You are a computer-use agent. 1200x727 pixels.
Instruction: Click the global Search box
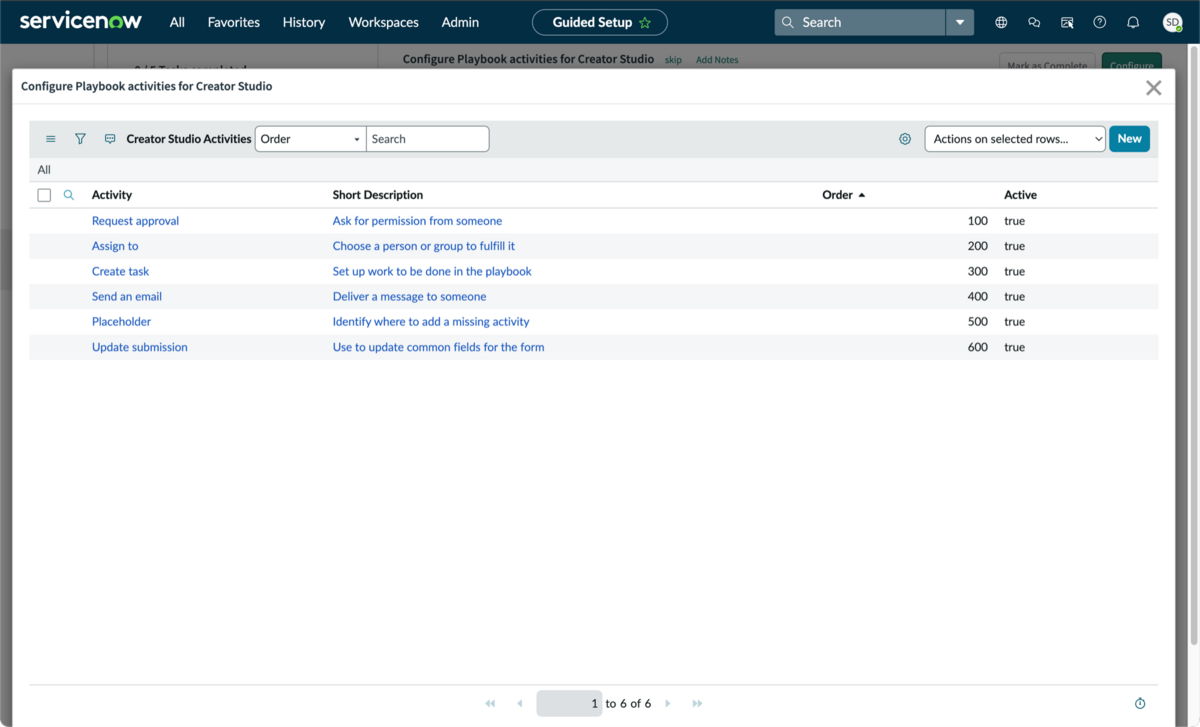click(x=860, y=22)
